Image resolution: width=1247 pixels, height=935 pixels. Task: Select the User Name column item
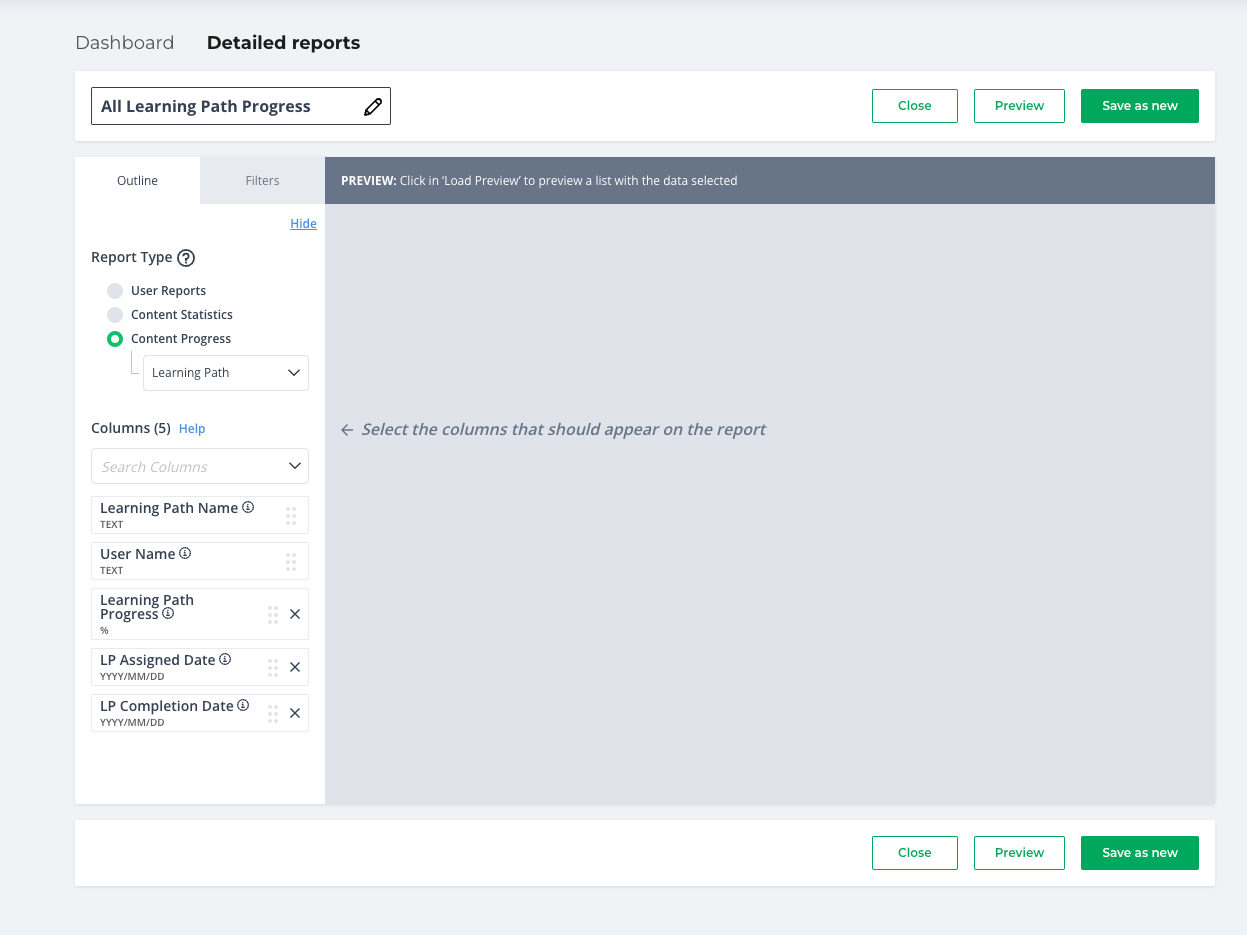pos(200,561)
